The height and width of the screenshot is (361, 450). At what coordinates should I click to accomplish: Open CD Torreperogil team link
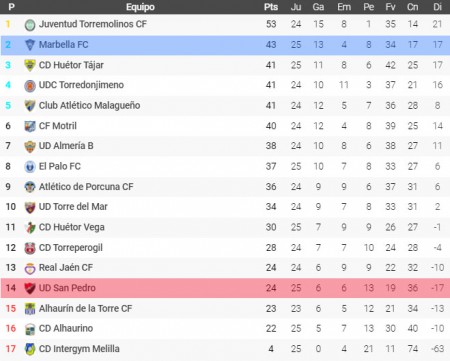click(x=71, y=248)
